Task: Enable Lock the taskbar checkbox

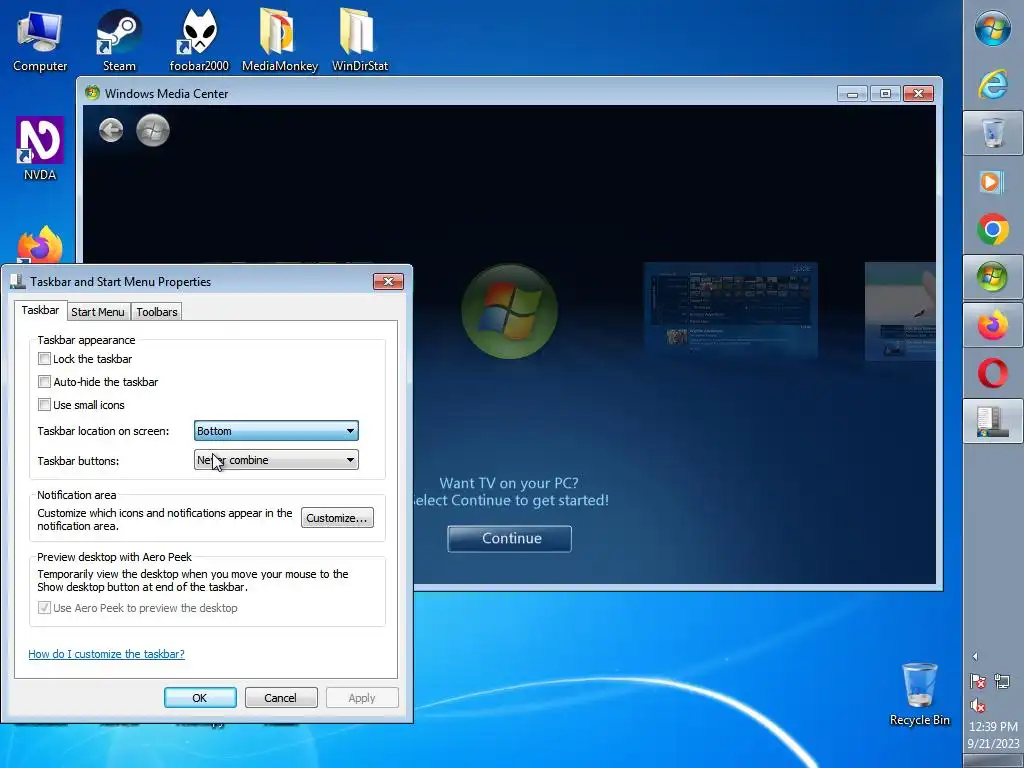Action: click(x=44, y=359)
